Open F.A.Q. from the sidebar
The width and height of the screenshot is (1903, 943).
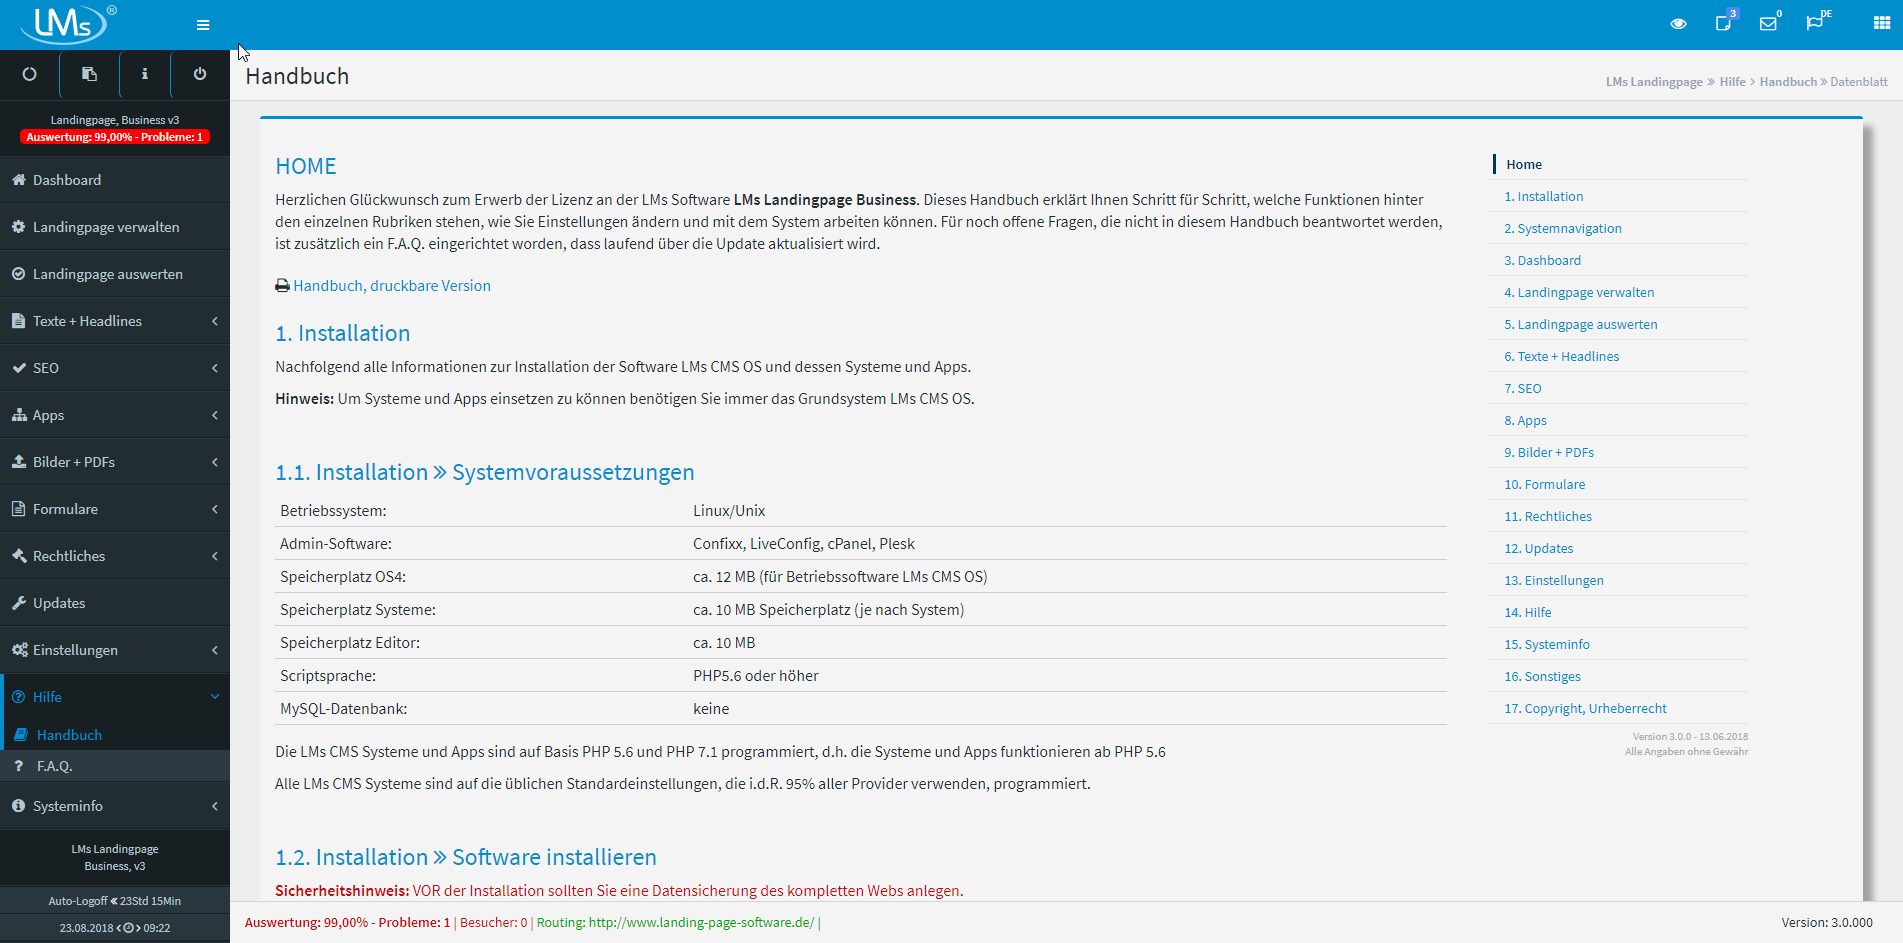(54, 765)
